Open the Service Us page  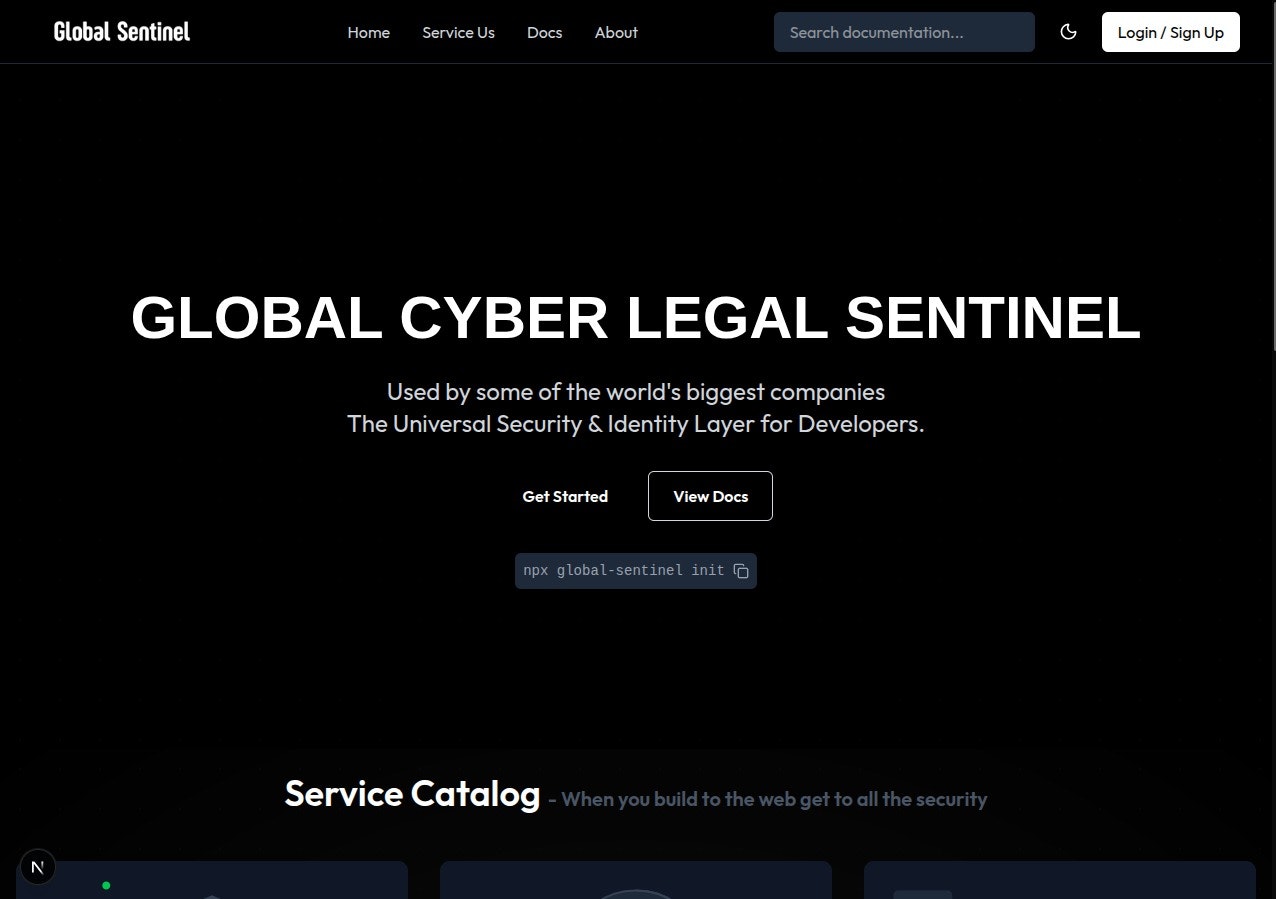click(458, 32)
